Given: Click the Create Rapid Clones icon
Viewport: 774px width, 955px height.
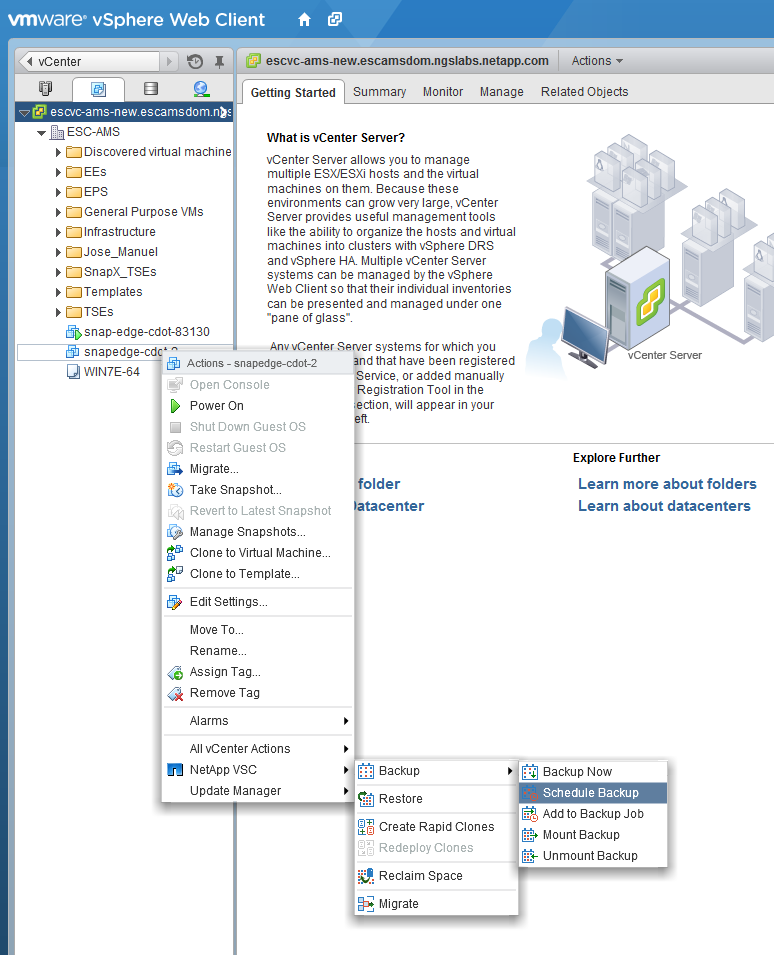Looking at the screenshot, I should (366, 826).
